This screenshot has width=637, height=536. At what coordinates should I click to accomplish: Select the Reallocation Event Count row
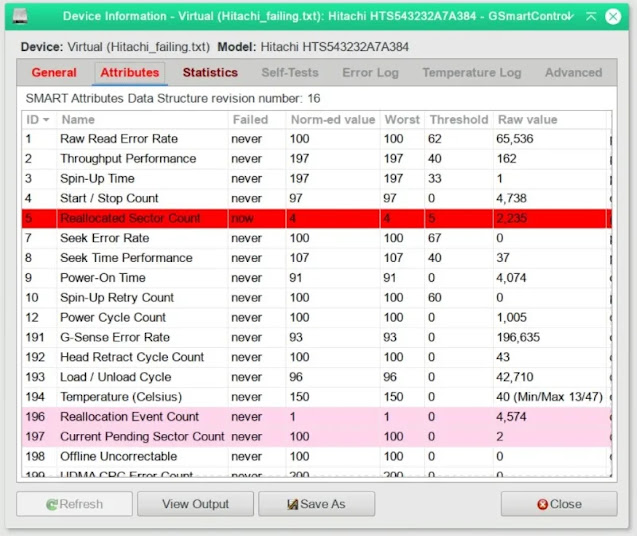pos(316,417)
